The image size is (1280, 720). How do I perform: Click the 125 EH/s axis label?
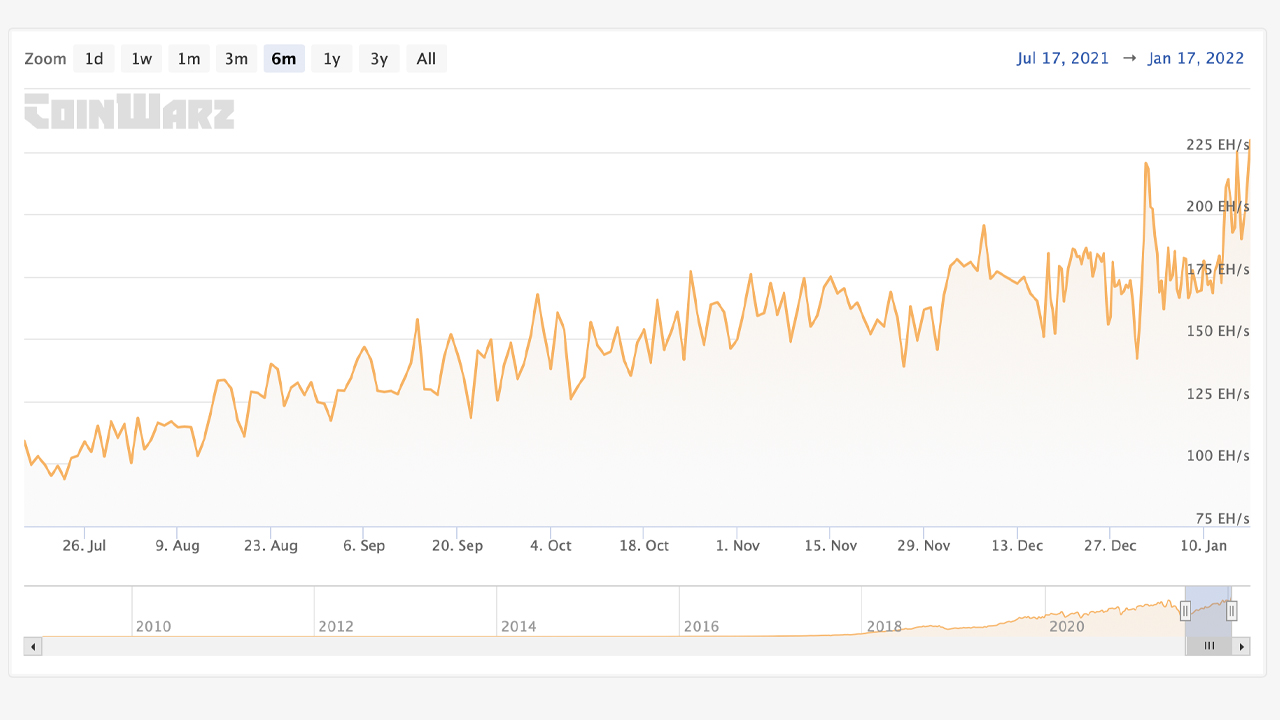[1217, 394]
